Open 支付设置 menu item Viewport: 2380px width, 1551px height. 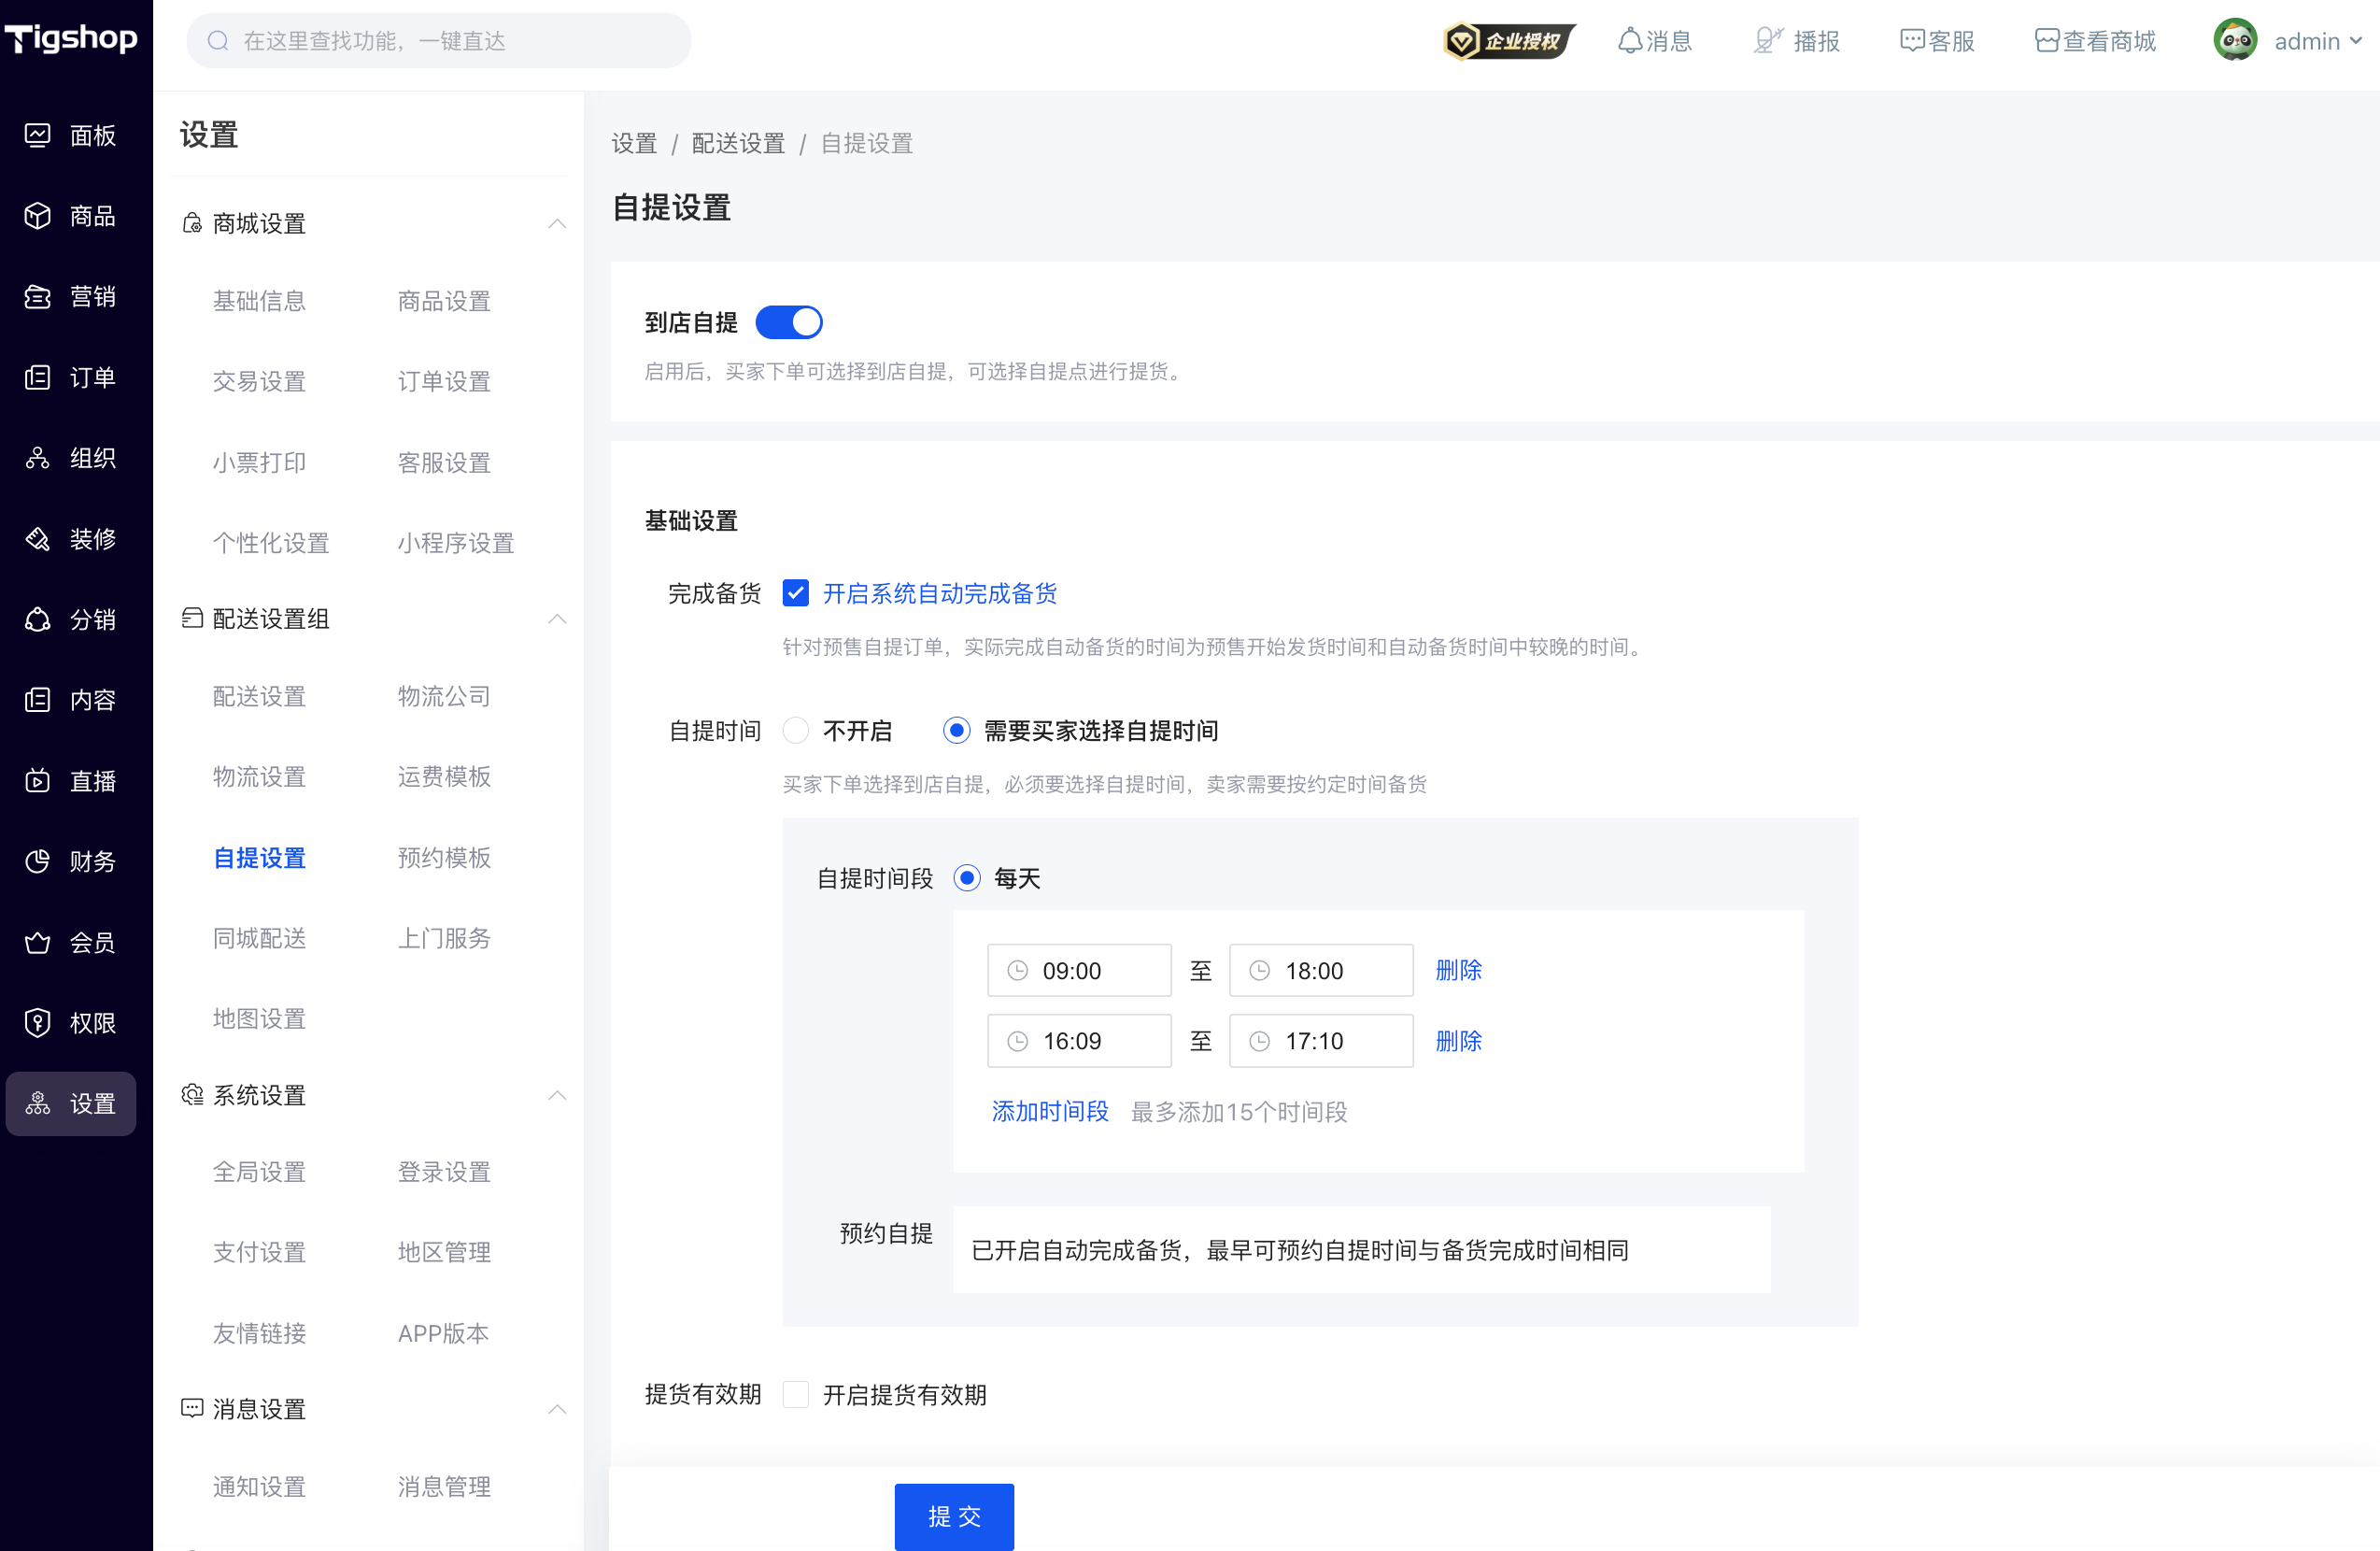point(259,1252)
